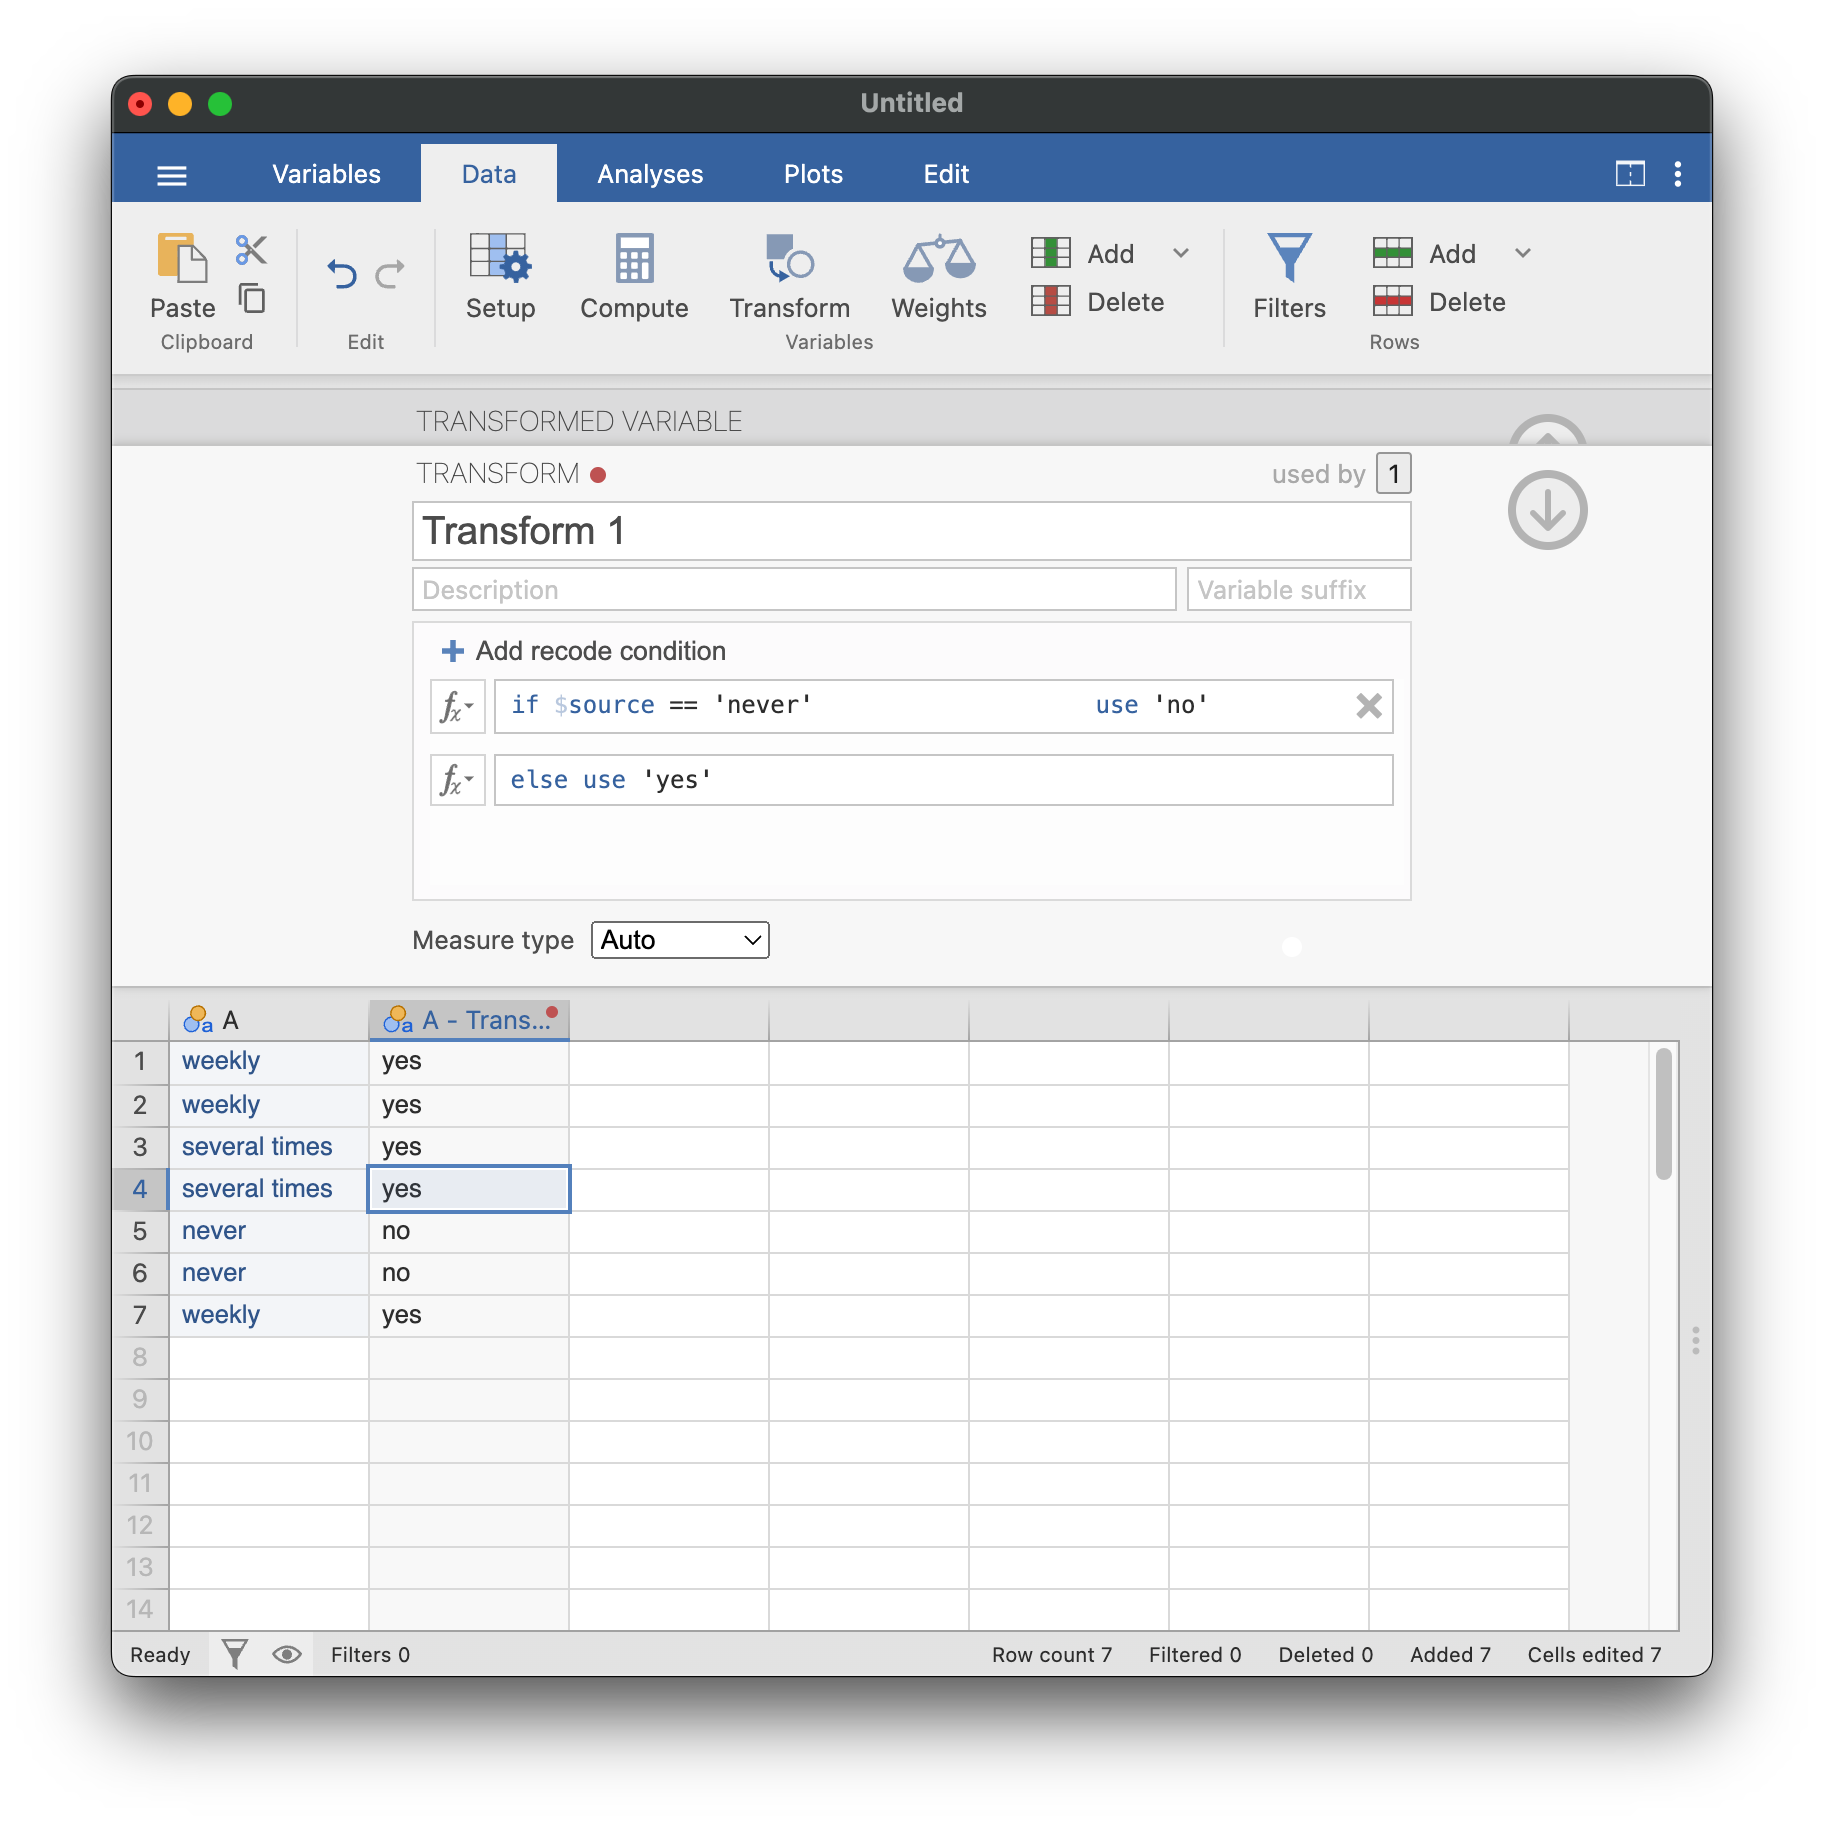This screenshot has width=1824, height=1824.
Task: Click the Paste clipboard icon
Action: click(182, 260)
